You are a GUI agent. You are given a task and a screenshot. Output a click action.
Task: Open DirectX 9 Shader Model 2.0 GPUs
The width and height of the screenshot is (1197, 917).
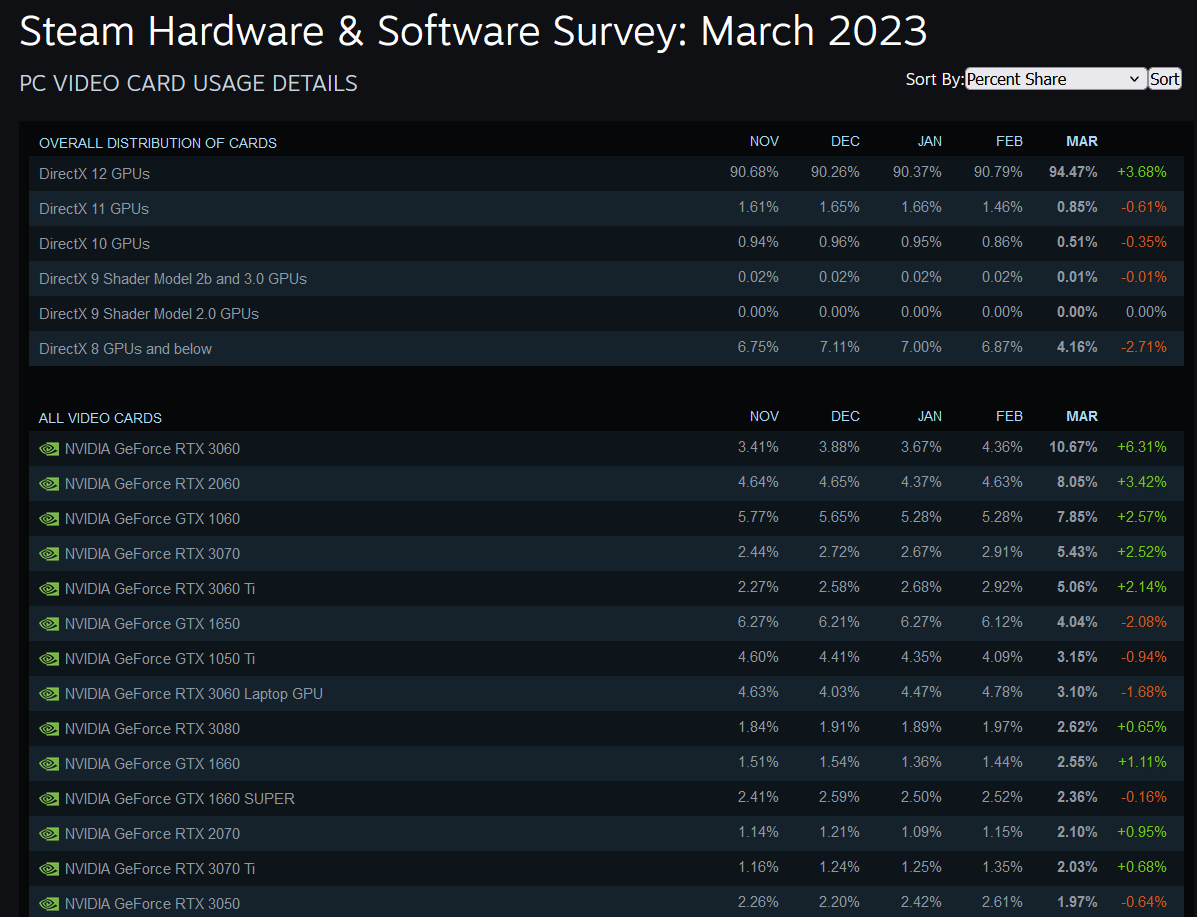[606, 314]
